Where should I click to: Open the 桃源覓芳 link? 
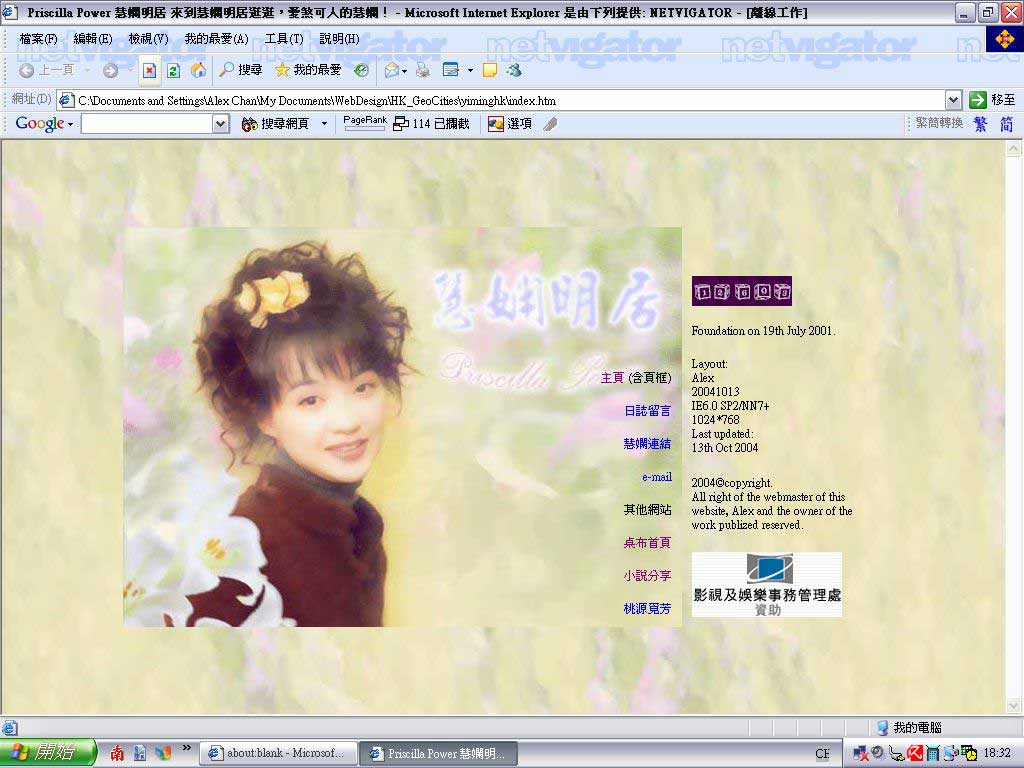(647, 609)
